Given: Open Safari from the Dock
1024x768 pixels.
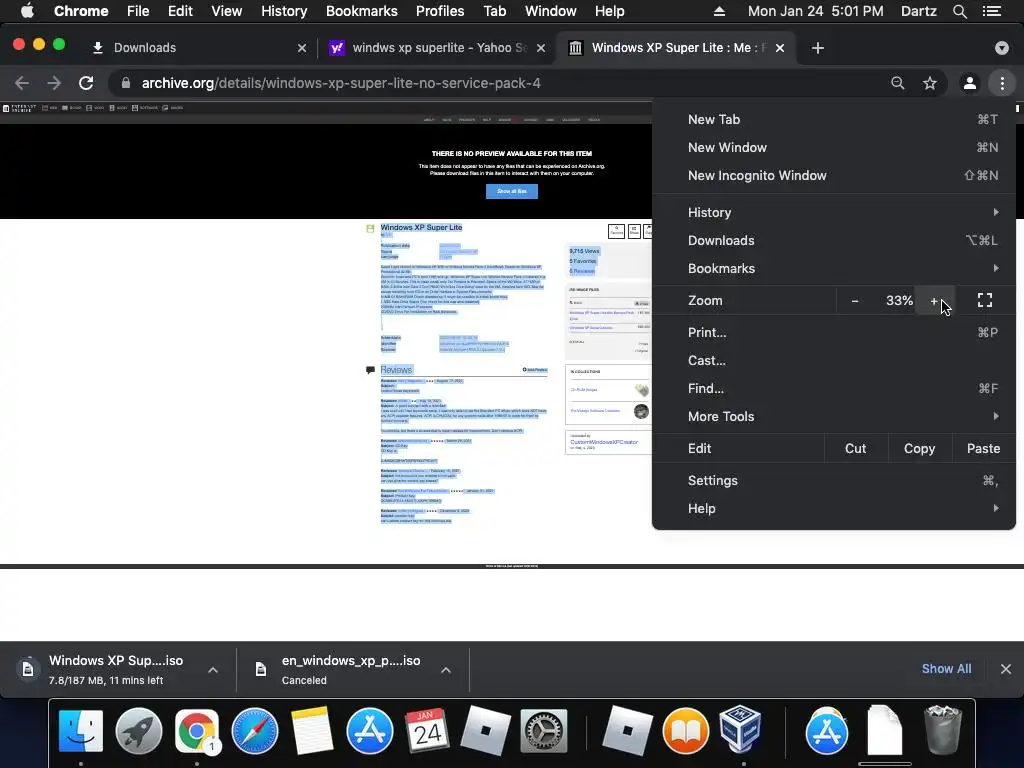Looking at the screenshot, I should (255, 731).
